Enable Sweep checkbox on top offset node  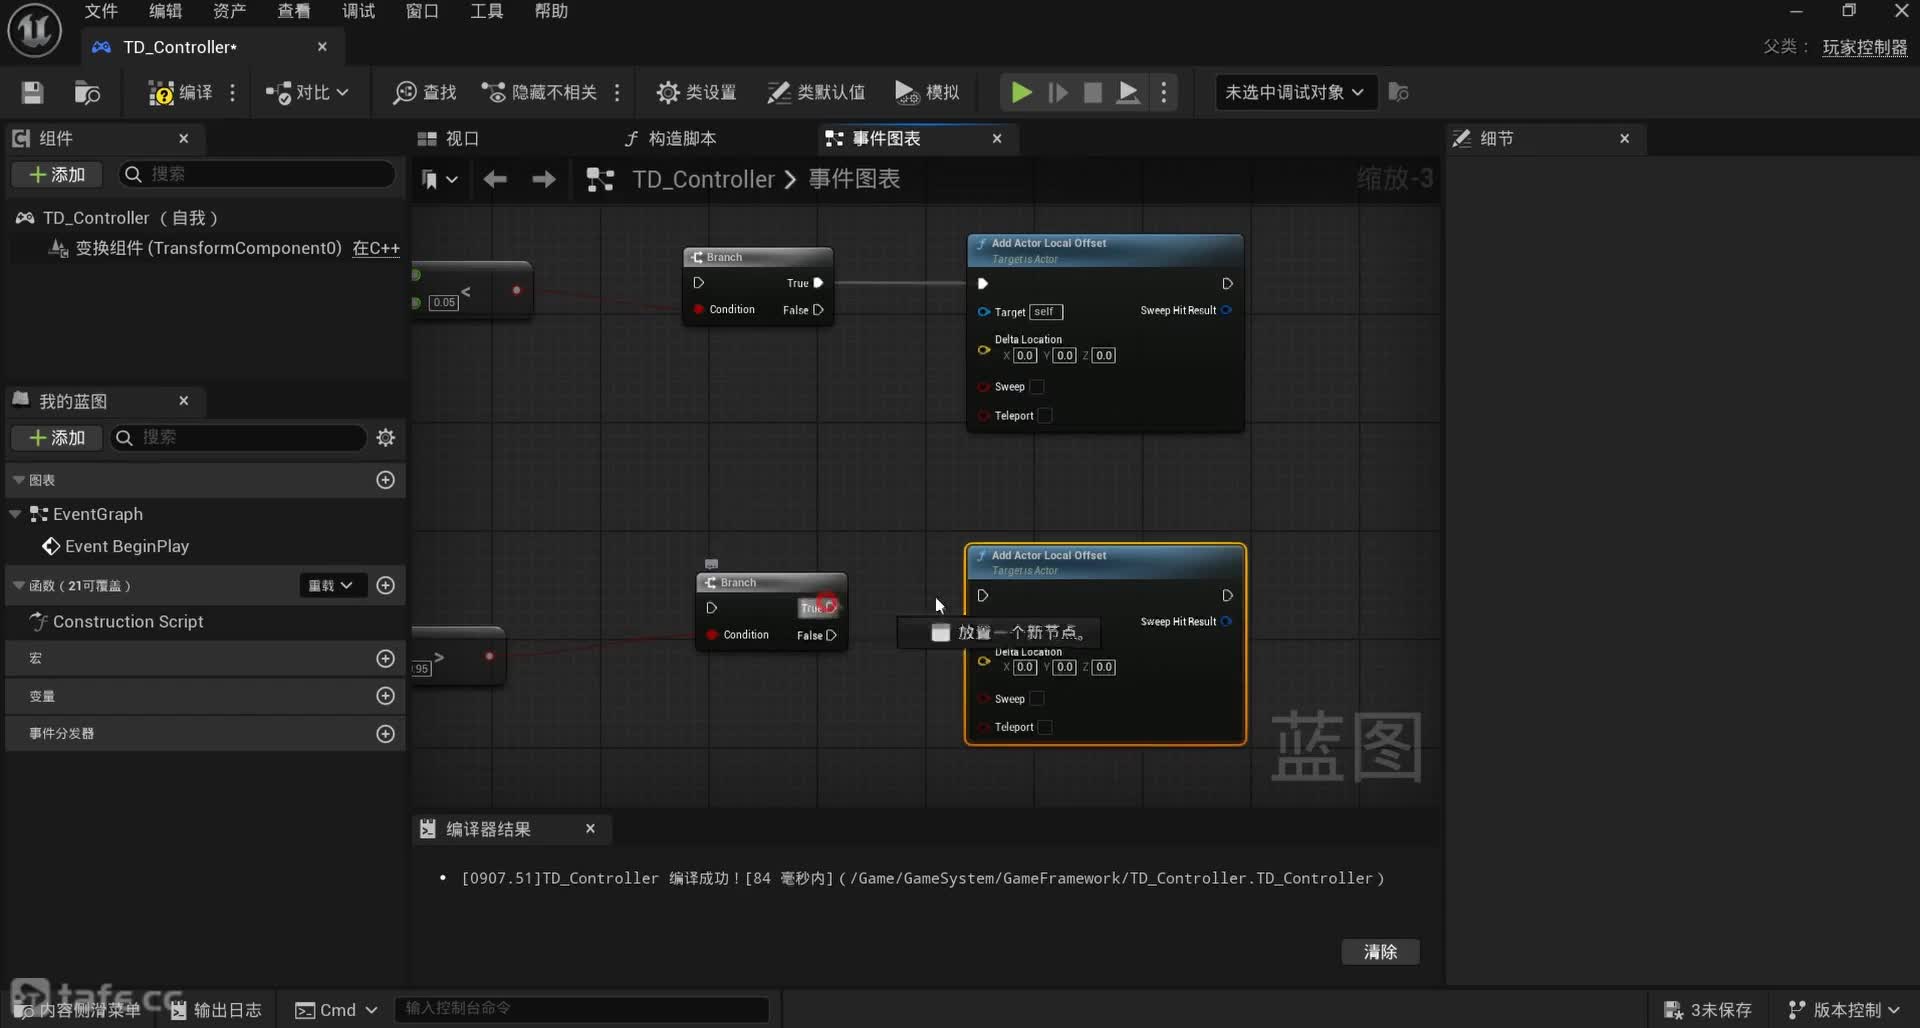1037,387
